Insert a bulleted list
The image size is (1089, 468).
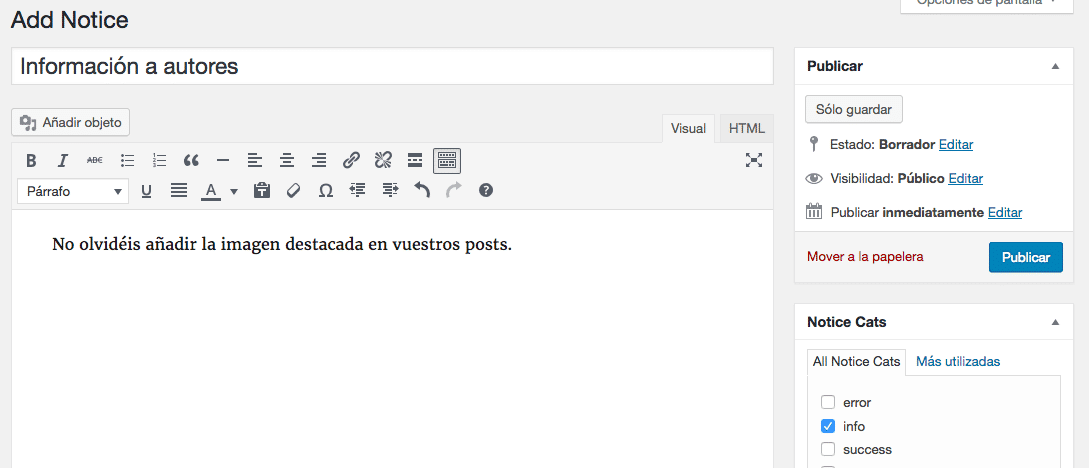click(x=127, y=161)
